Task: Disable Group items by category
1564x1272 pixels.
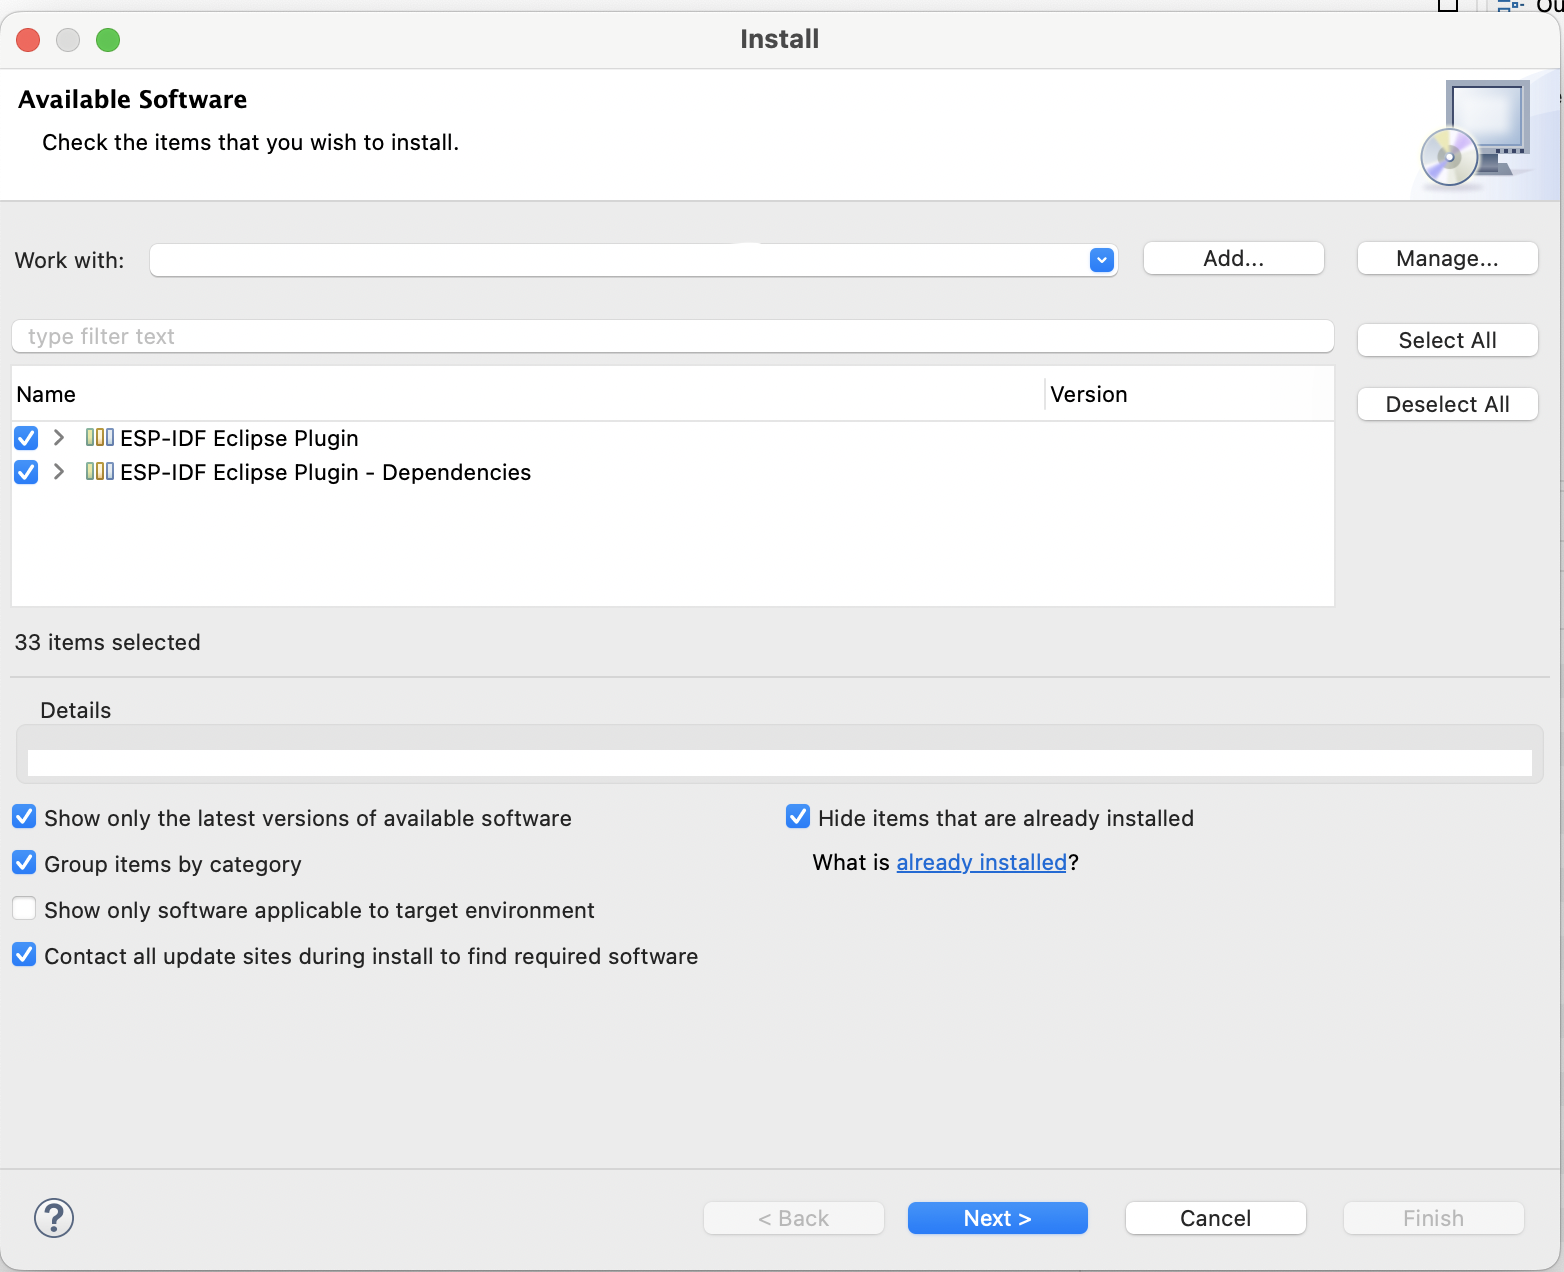Action: (25, 863)
